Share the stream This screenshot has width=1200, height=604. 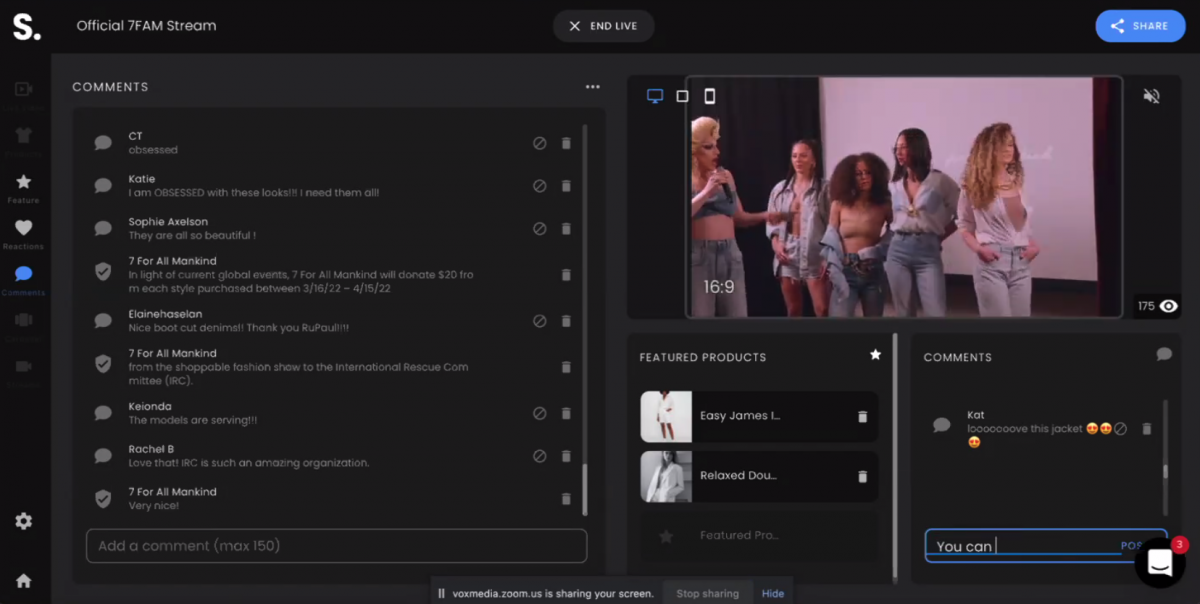pos(1140,26)
